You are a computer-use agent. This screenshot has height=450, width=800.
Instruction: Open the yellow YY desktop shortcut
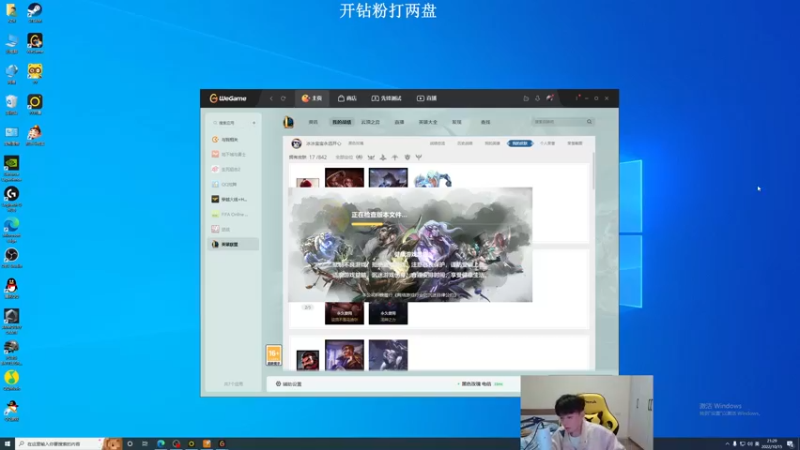coord(35,73)
